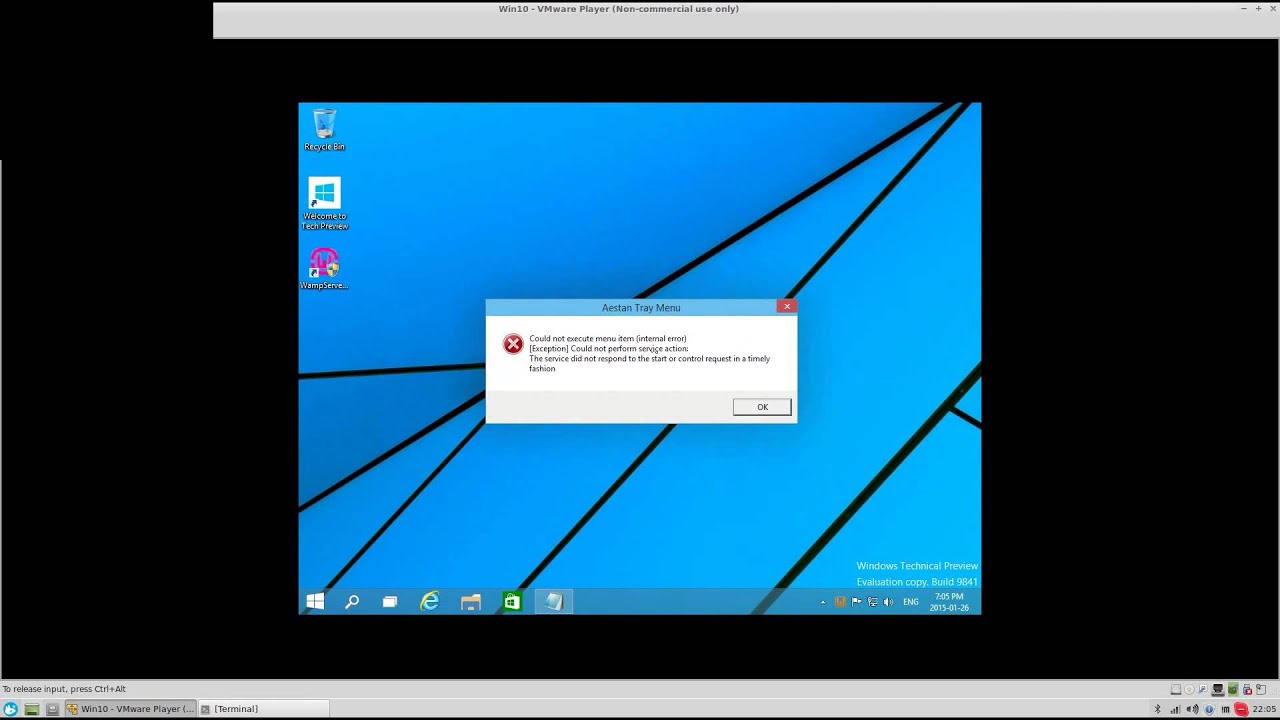Open Task View on the Windows taskbar
1280x720 pixels.
[390, 601]
